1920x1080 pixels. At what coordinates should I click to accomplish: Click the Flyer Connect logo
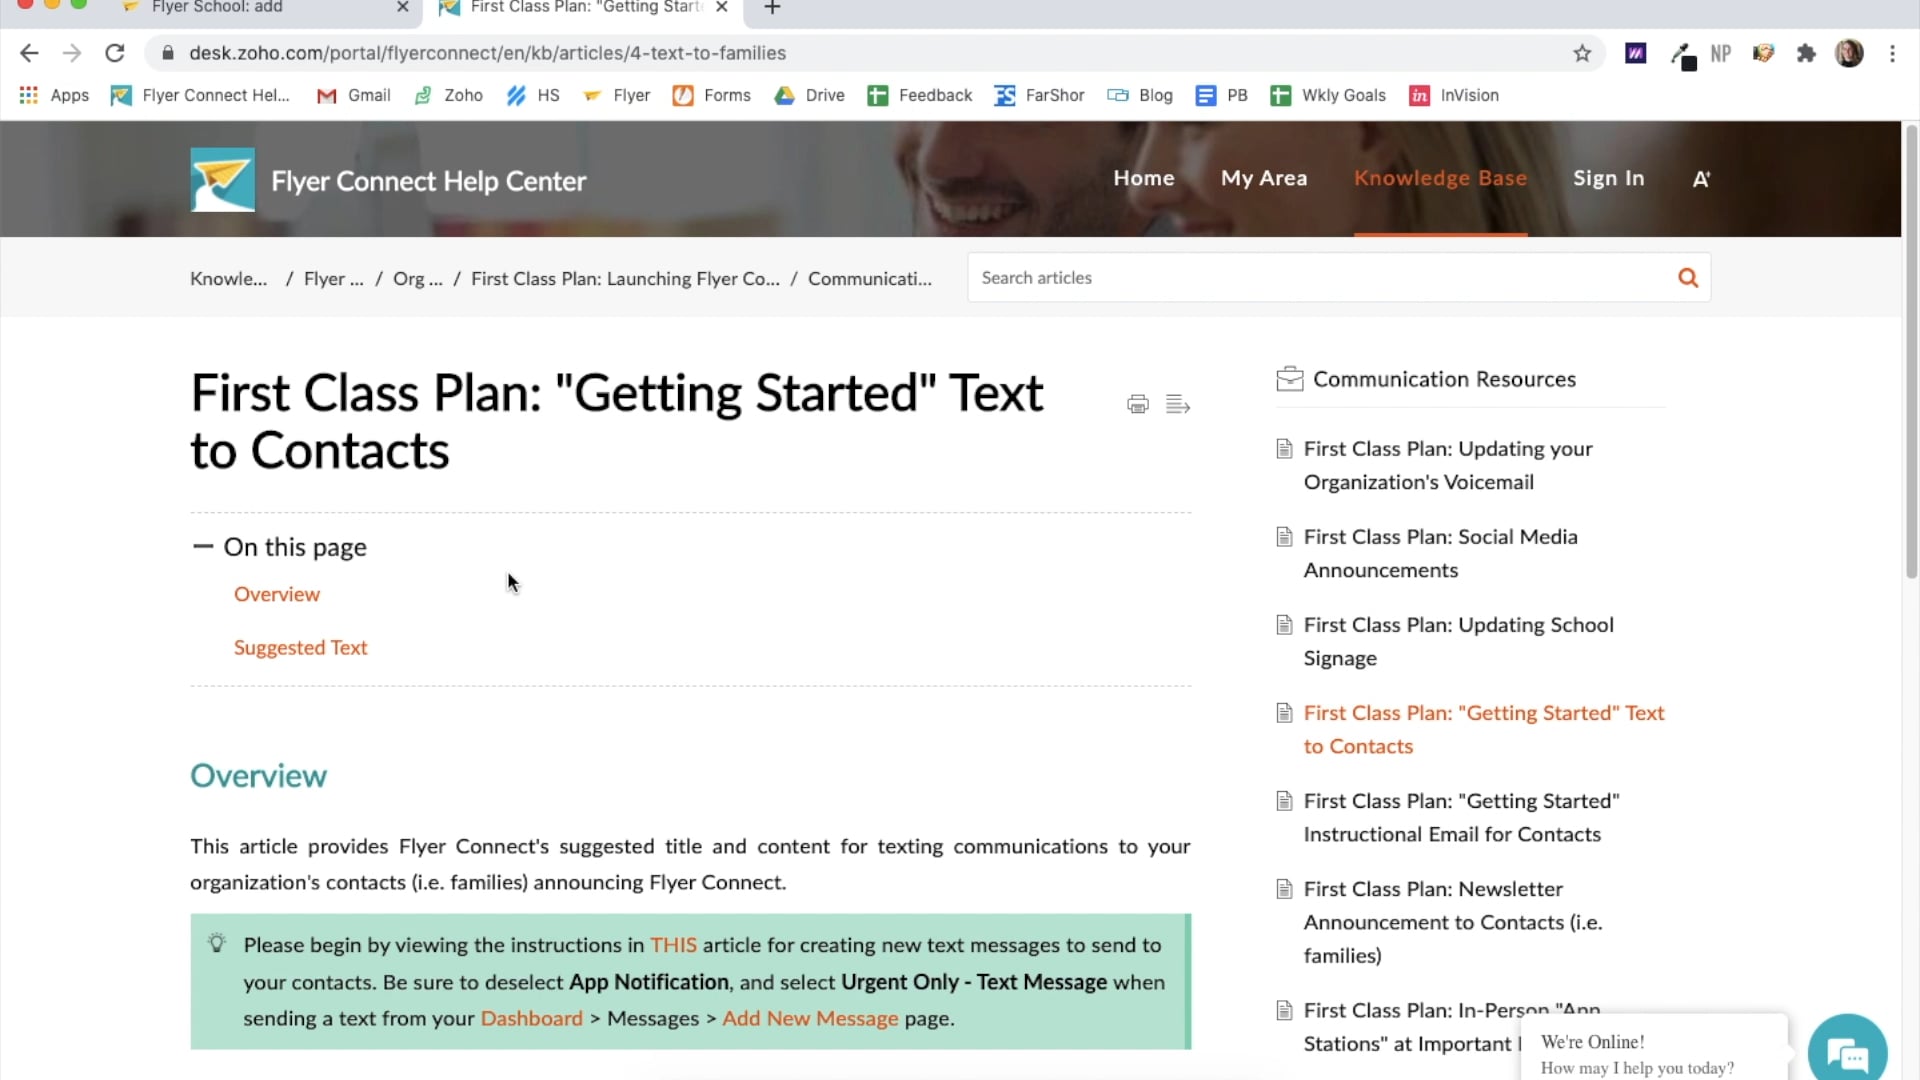222,180
